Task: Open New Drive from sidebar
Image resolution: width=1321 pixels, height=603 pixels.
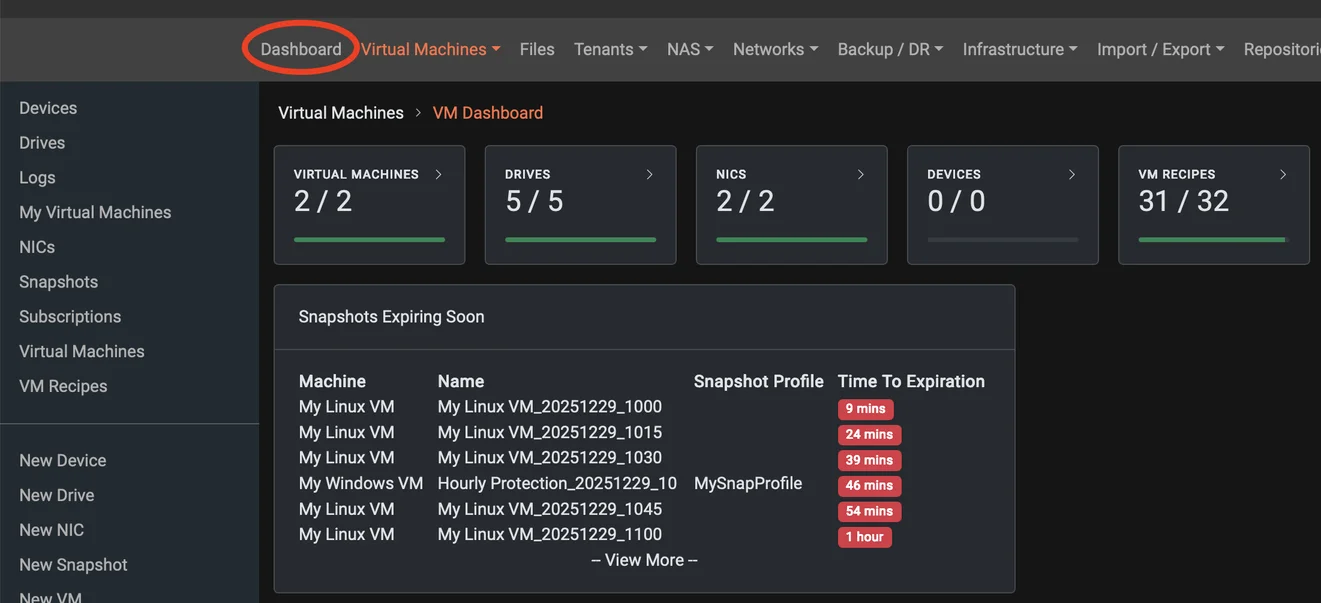Action: (x=56, y=495)
